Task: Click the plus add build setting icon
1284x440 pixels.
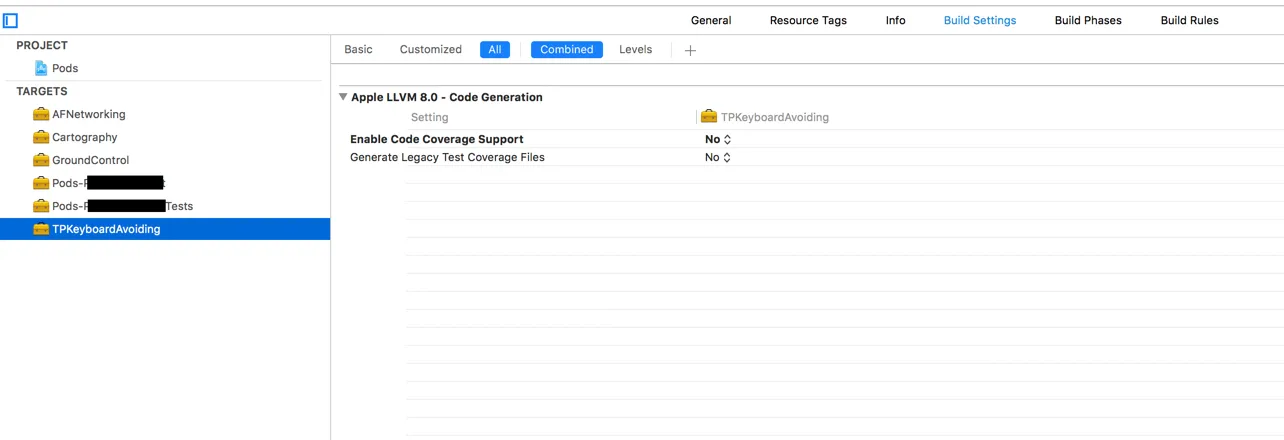Action: coord(690,50)
